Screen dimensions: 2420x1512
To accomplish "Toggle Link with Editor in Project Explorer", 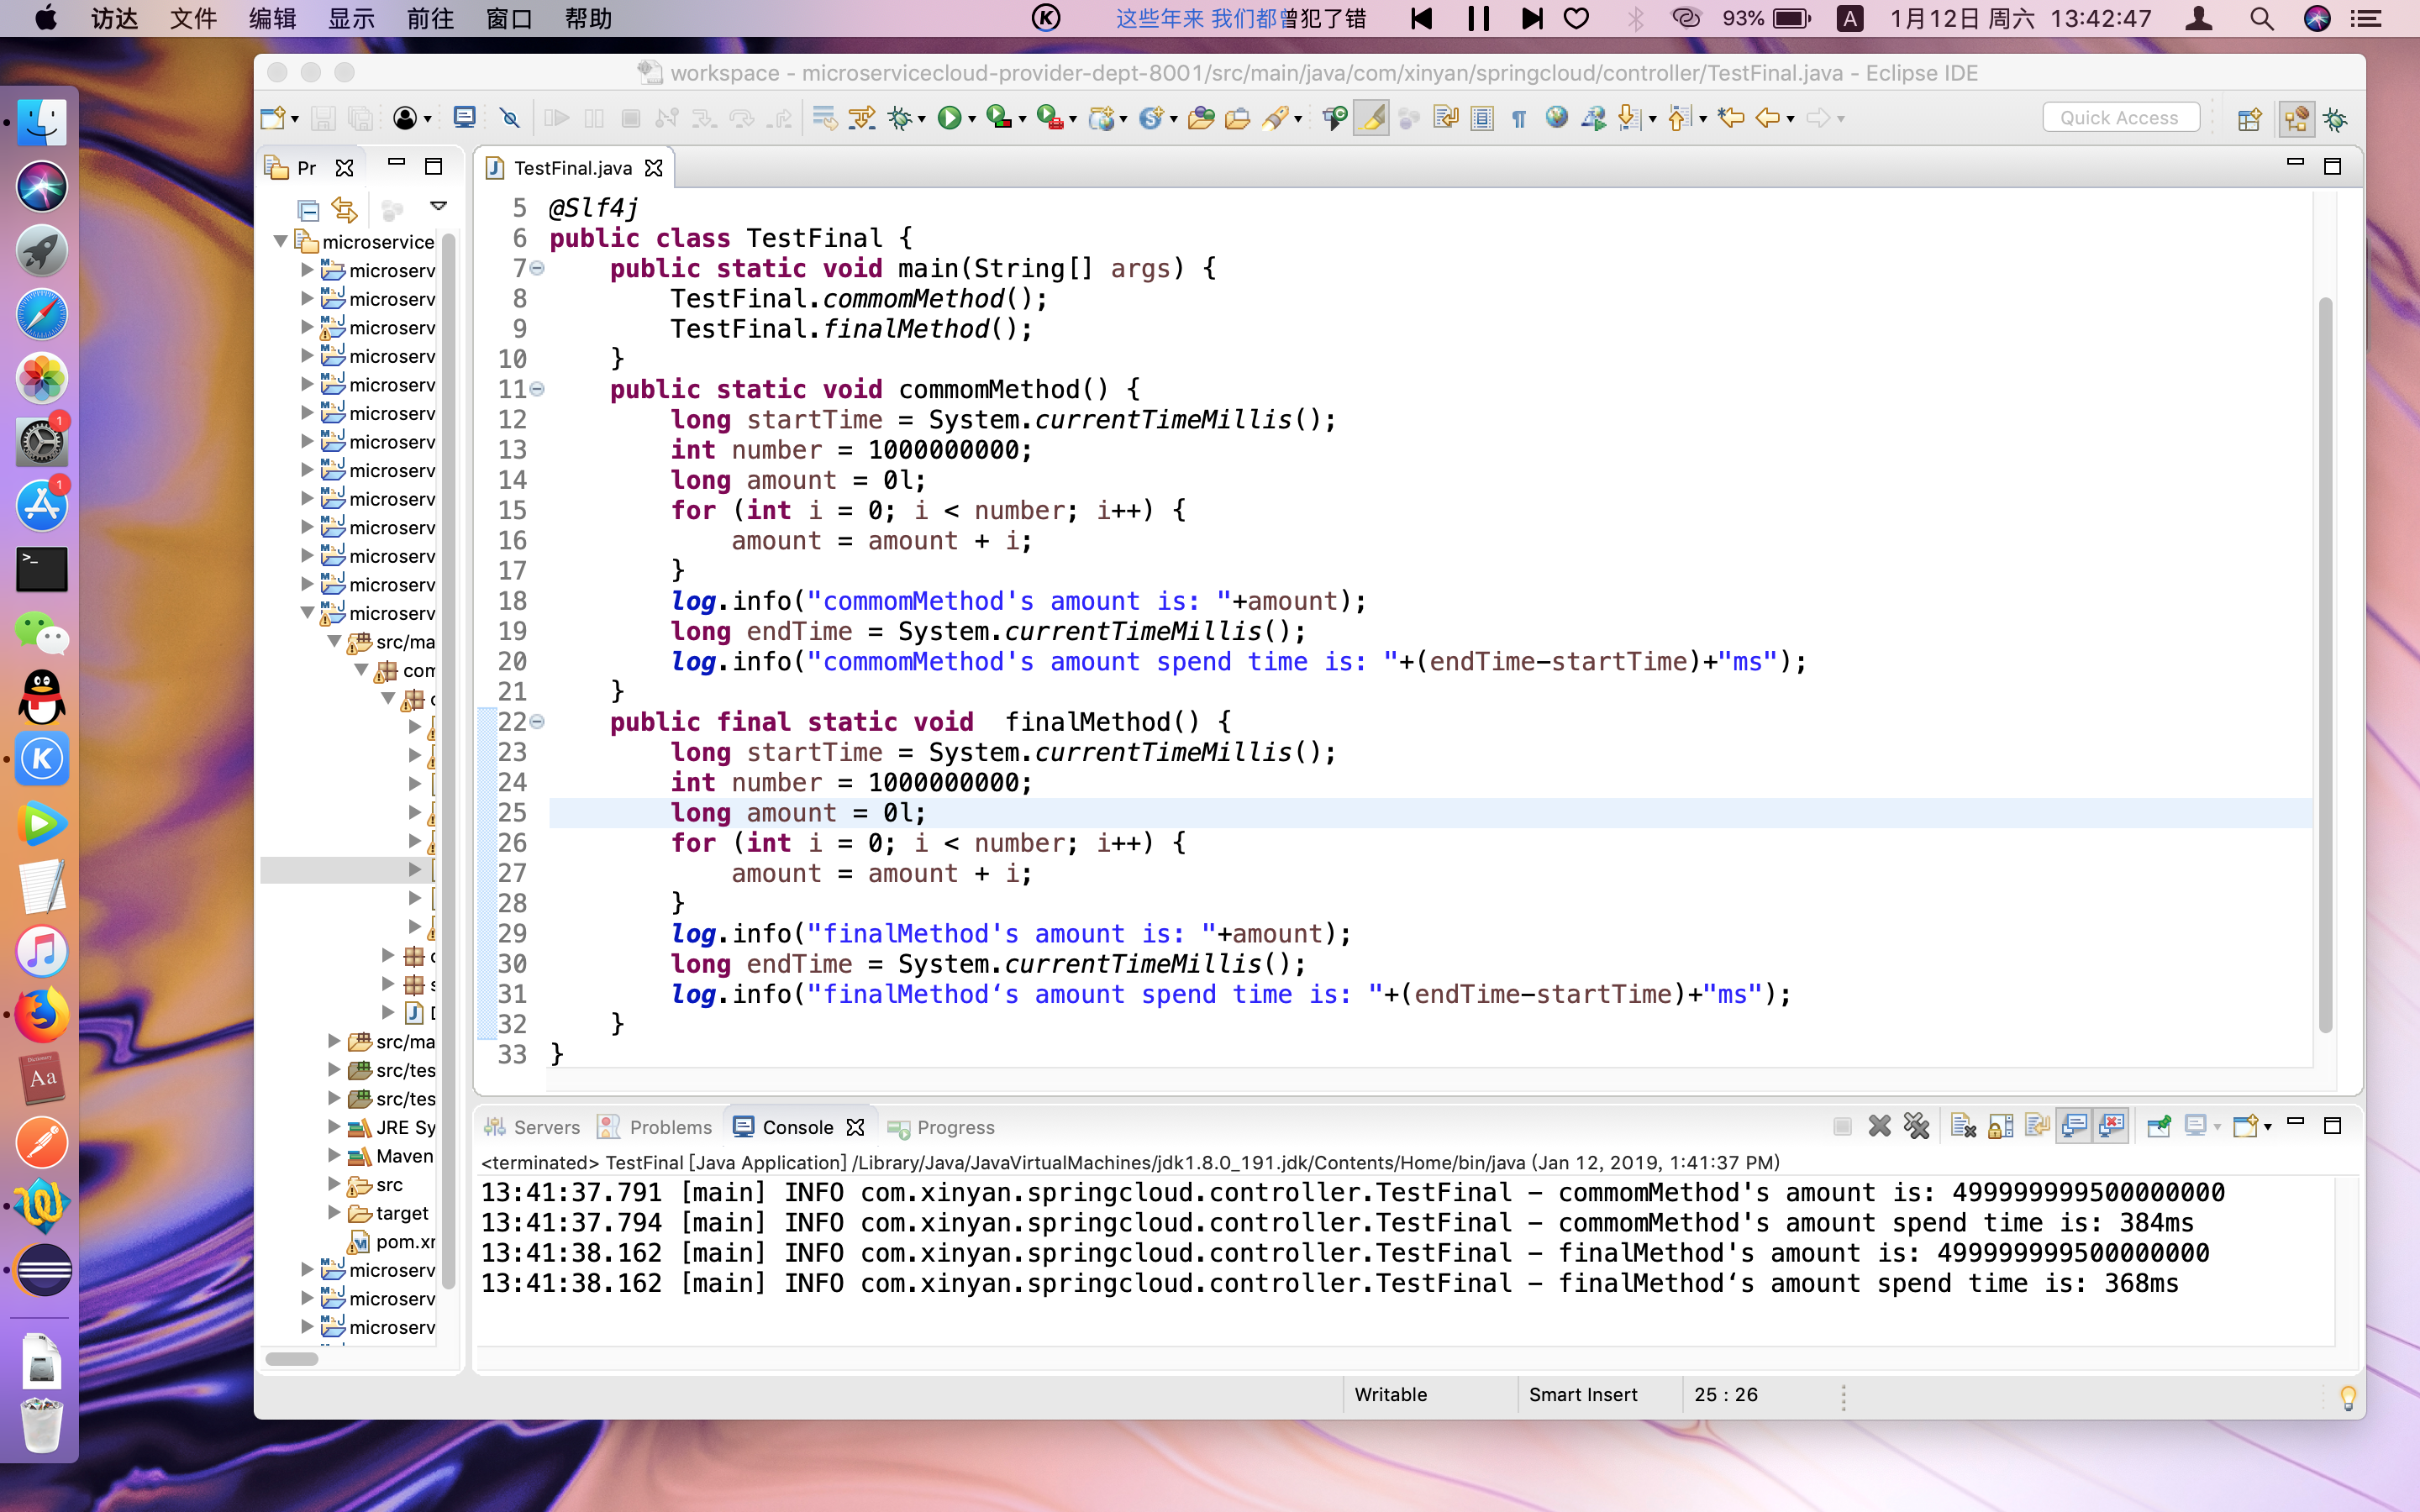I will 344,210.
